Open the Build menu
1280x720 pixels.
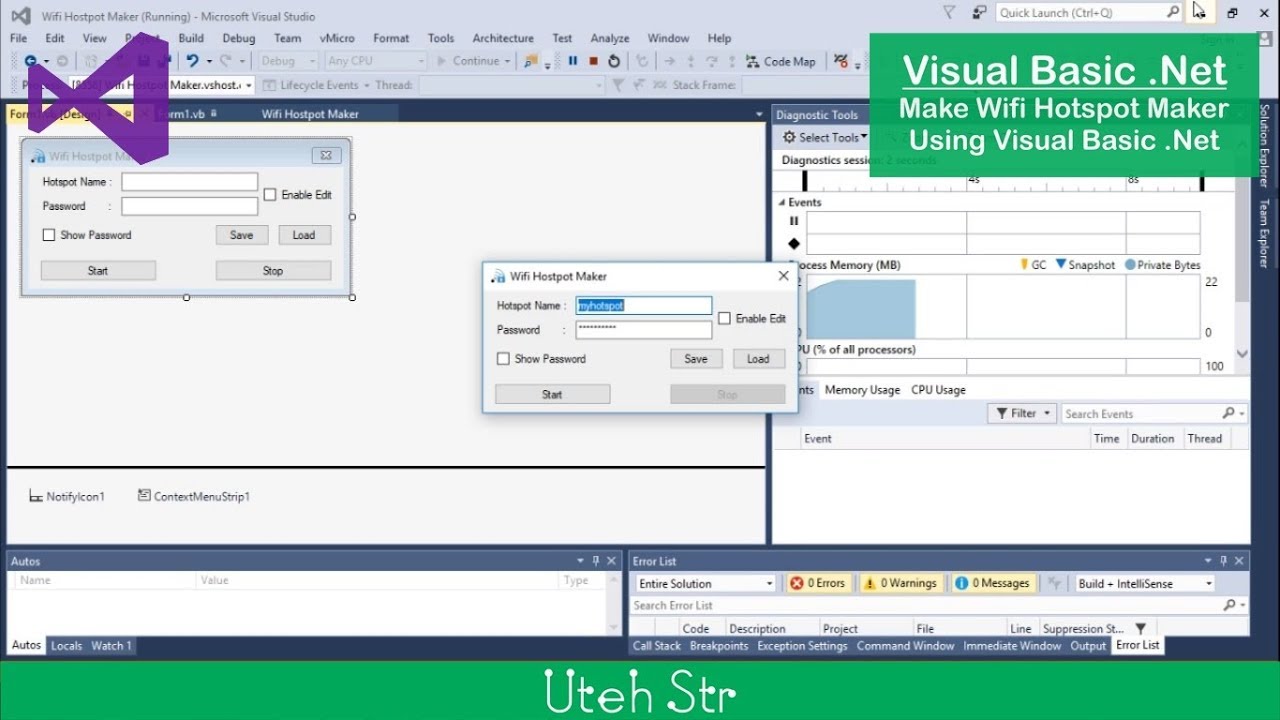pyautogui.click(x=191, y=38)
